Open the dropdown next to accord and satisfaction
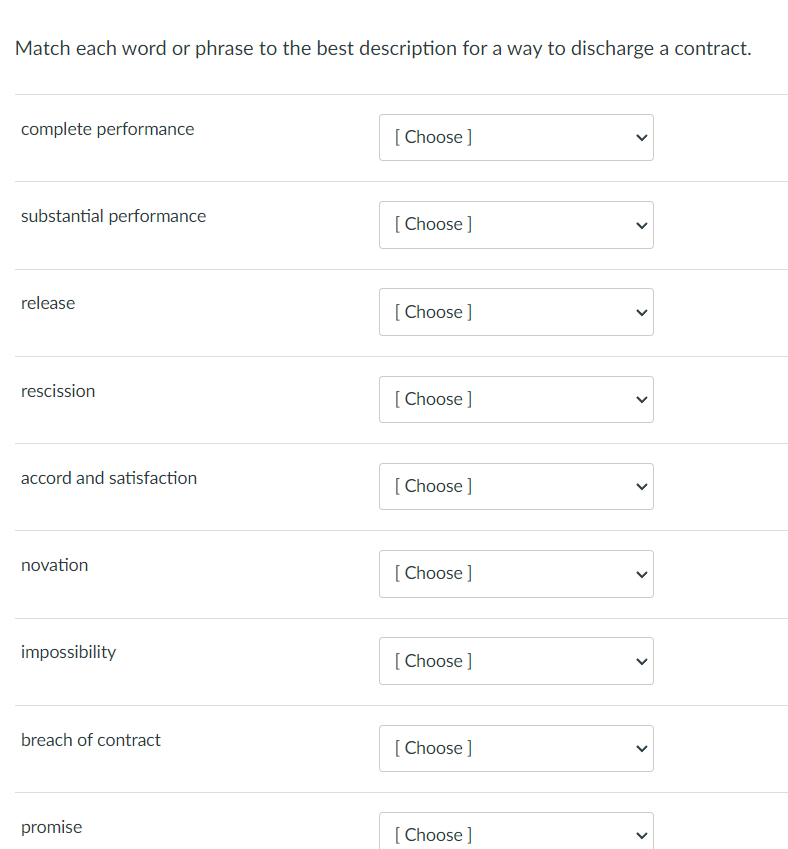This screenshot has width=788, height=849. (x=516, y=486)
